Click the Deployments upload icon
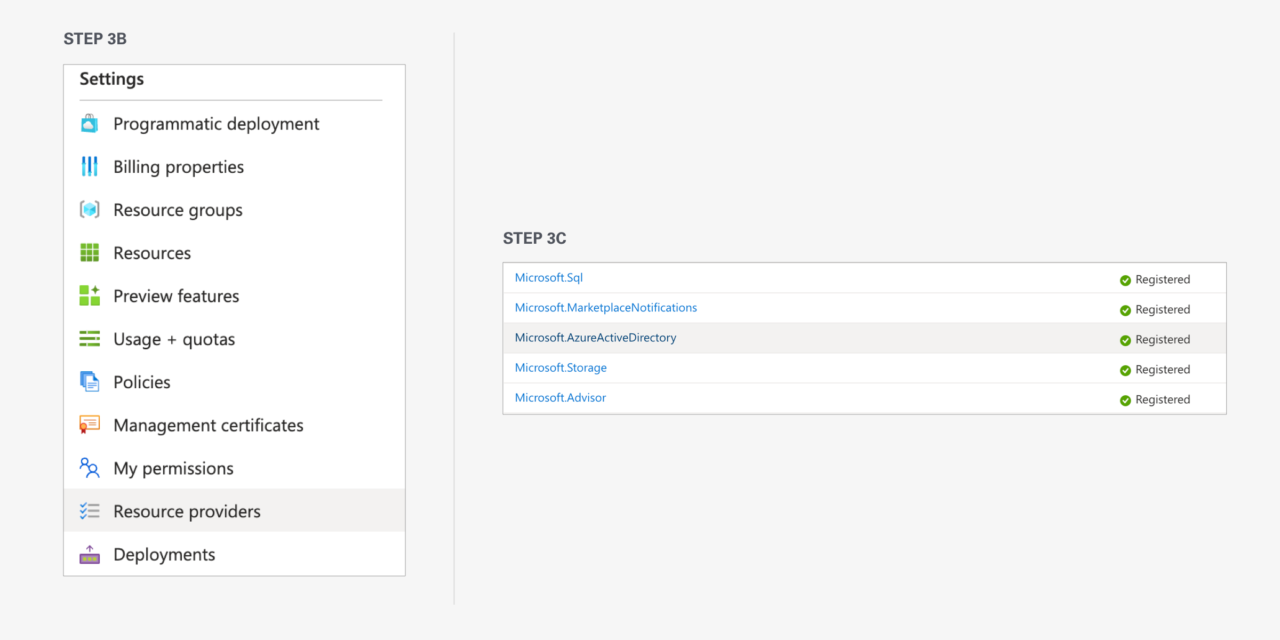Image resolution: width=1280 pixels, height=640 pixels. tap(90, 554)
